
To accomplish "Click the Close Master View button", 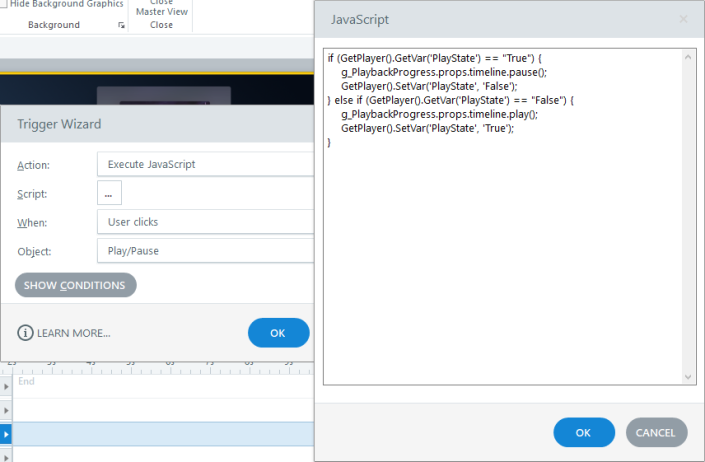I will pyautogui.click(x=160, y=12).
